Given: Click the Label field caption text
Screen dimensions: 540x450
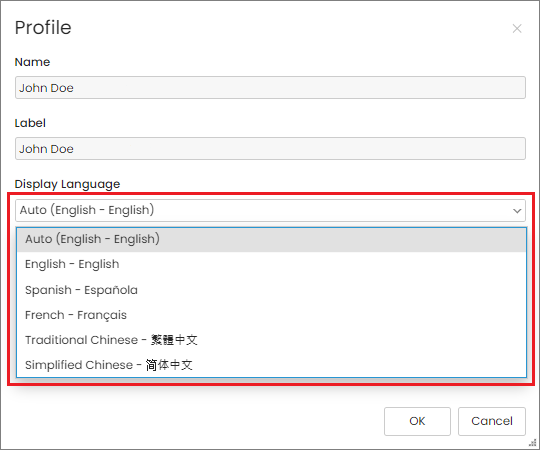Looking at the screenshot, I should pyautogui.click(x=30, y=123).
